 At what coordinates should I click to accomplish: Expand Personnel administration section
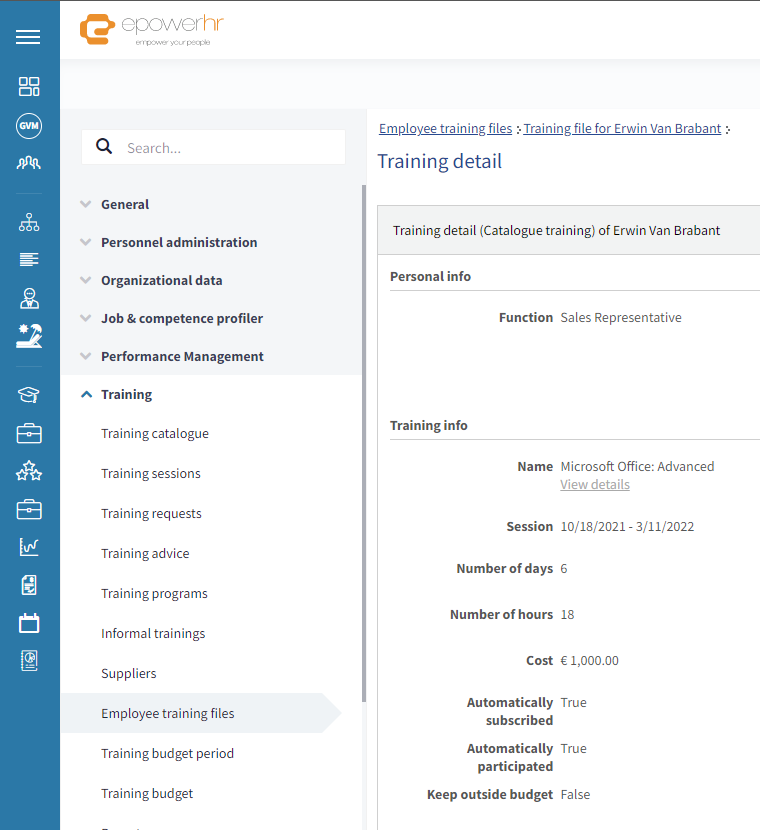(179, 243)
